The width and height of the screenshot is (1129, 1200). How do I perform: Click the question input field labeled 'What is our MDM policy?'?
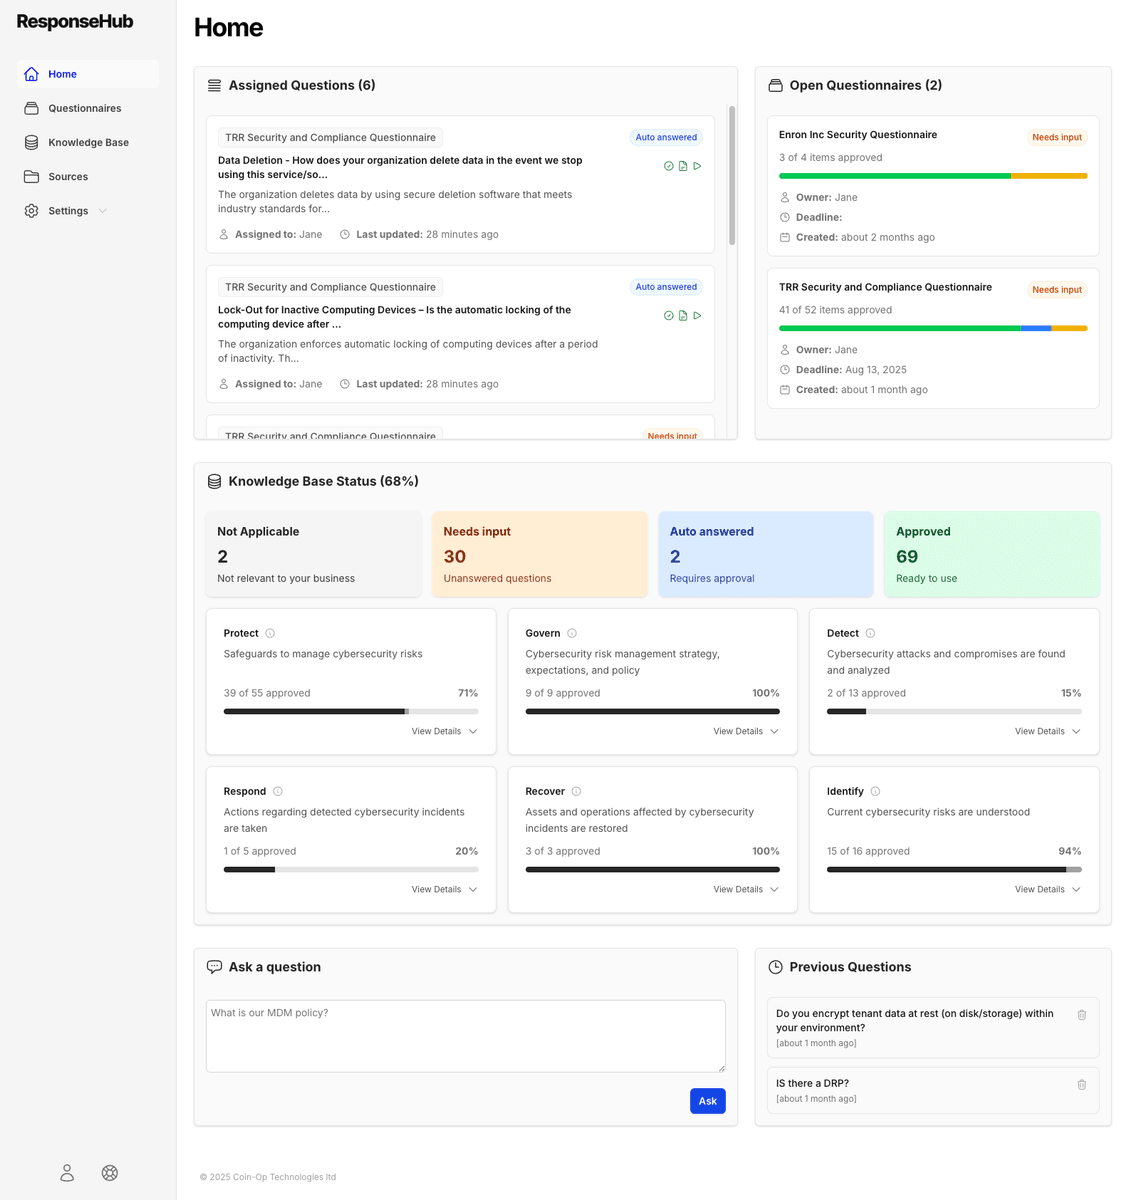(465, 1035)
